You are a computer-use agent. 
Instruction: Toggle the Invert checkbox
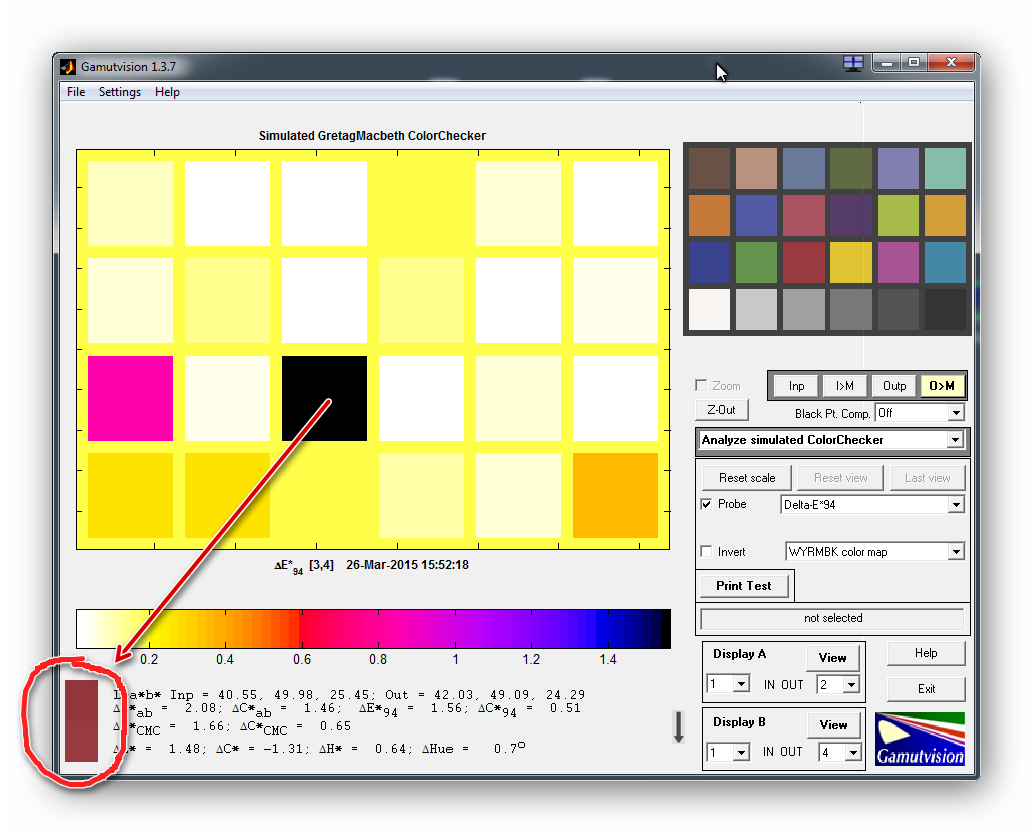point(707,551)
